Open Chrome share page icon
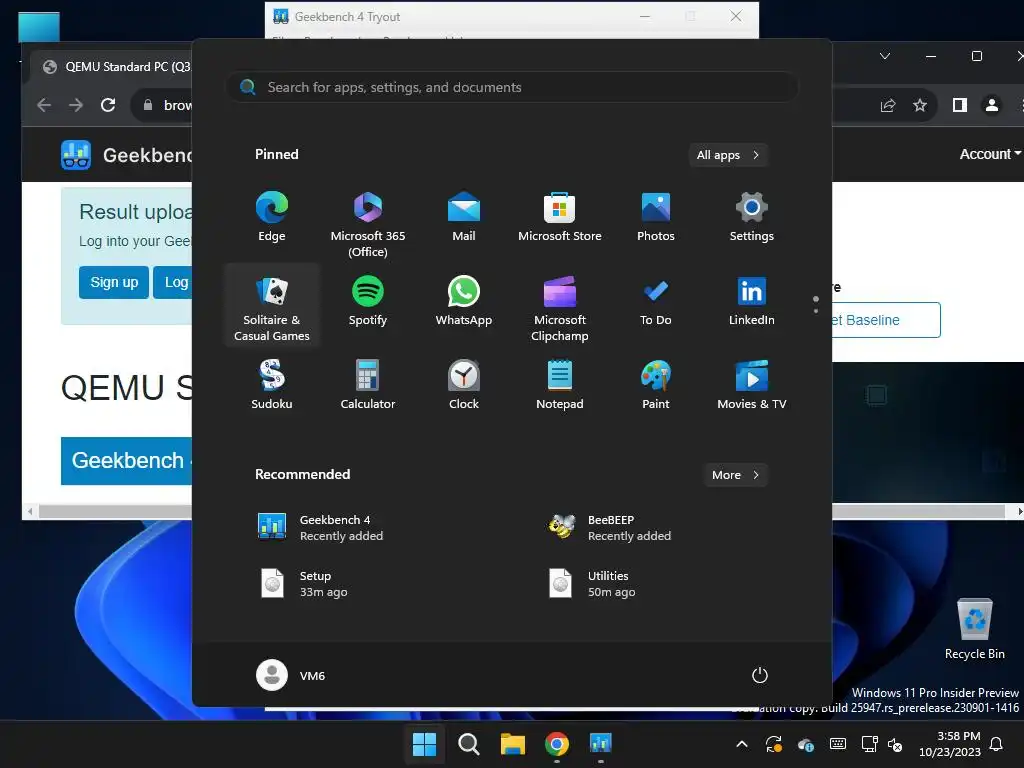 [888, 105]
